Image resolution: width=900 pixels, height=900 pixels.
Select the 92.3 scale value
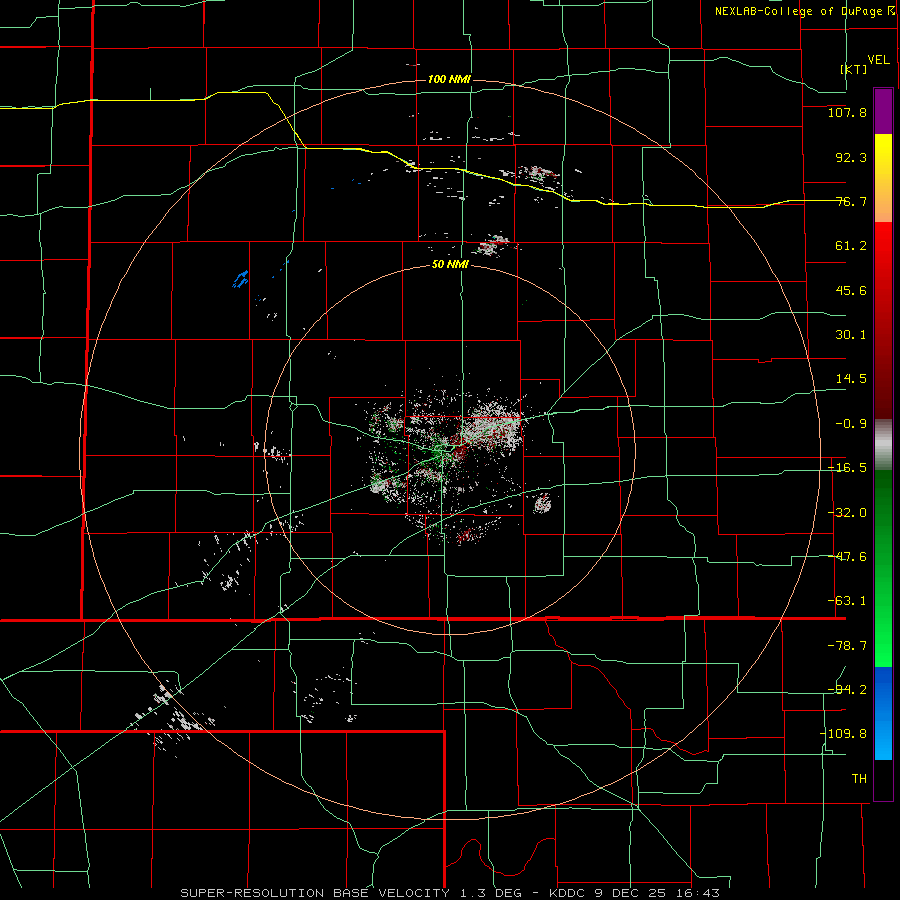pos(851,157)
